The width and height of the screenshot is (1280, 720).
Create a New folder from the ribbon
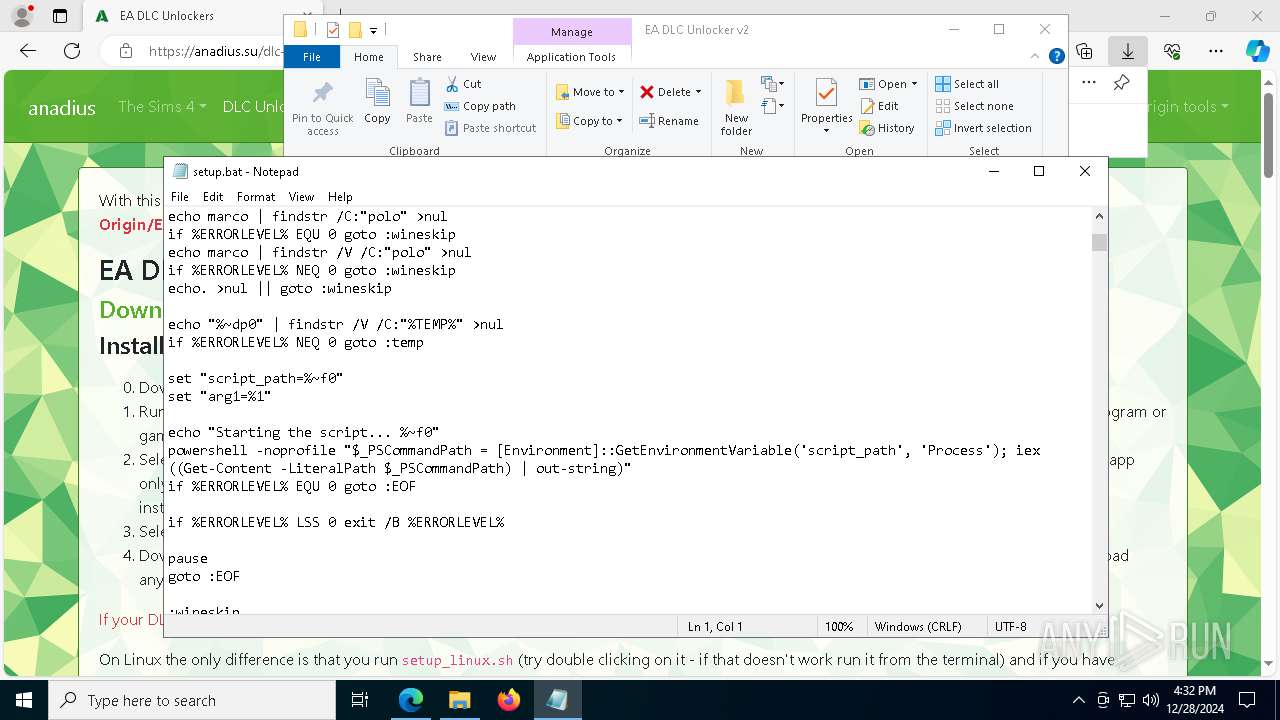736,108
